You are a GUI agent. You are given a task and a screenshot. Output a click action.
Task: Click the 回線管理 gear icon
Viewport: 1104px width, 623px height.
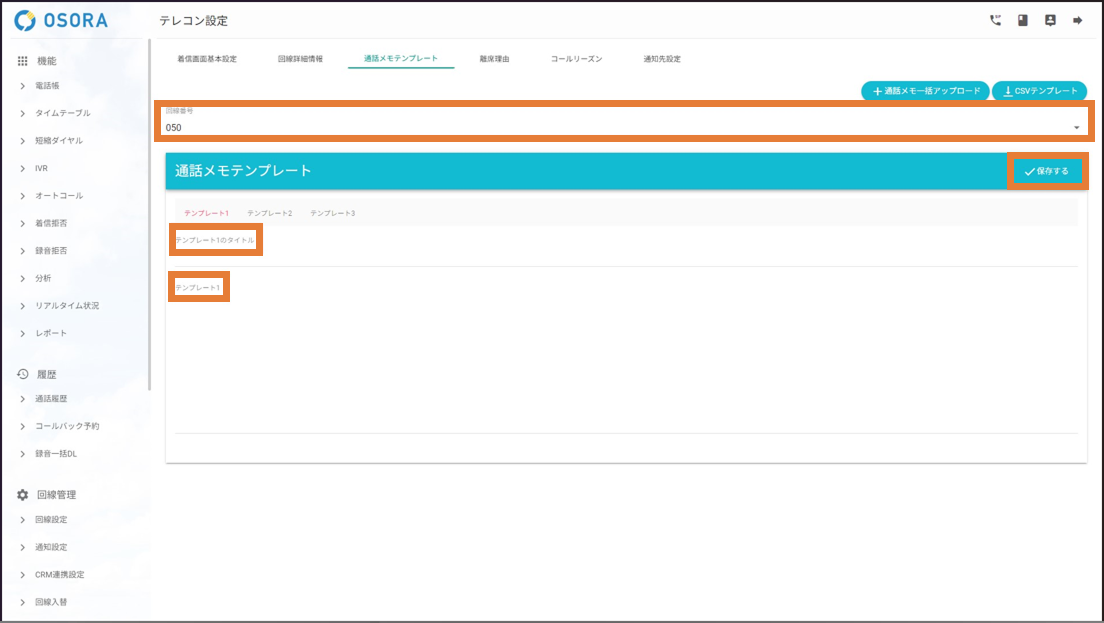coord(22,495)
